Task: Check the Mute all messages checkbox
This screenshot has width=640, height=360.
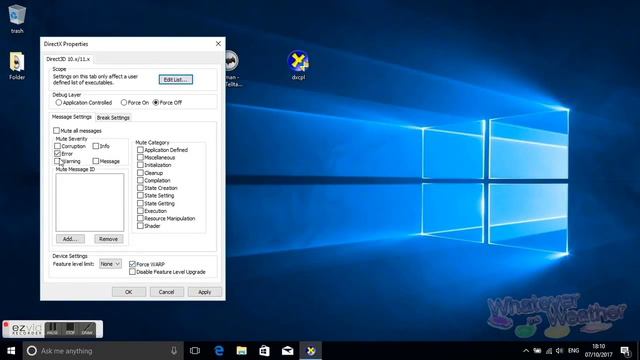Action: [56, 131]
